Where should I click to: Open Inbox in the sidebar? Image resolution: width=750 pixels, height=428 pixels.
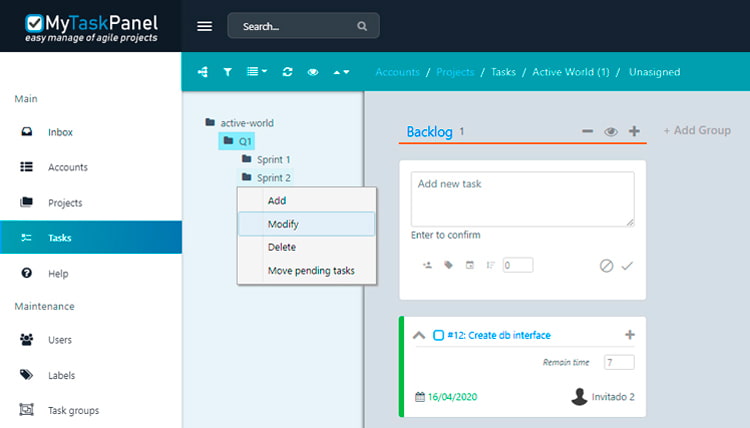(x=91, y=132)
